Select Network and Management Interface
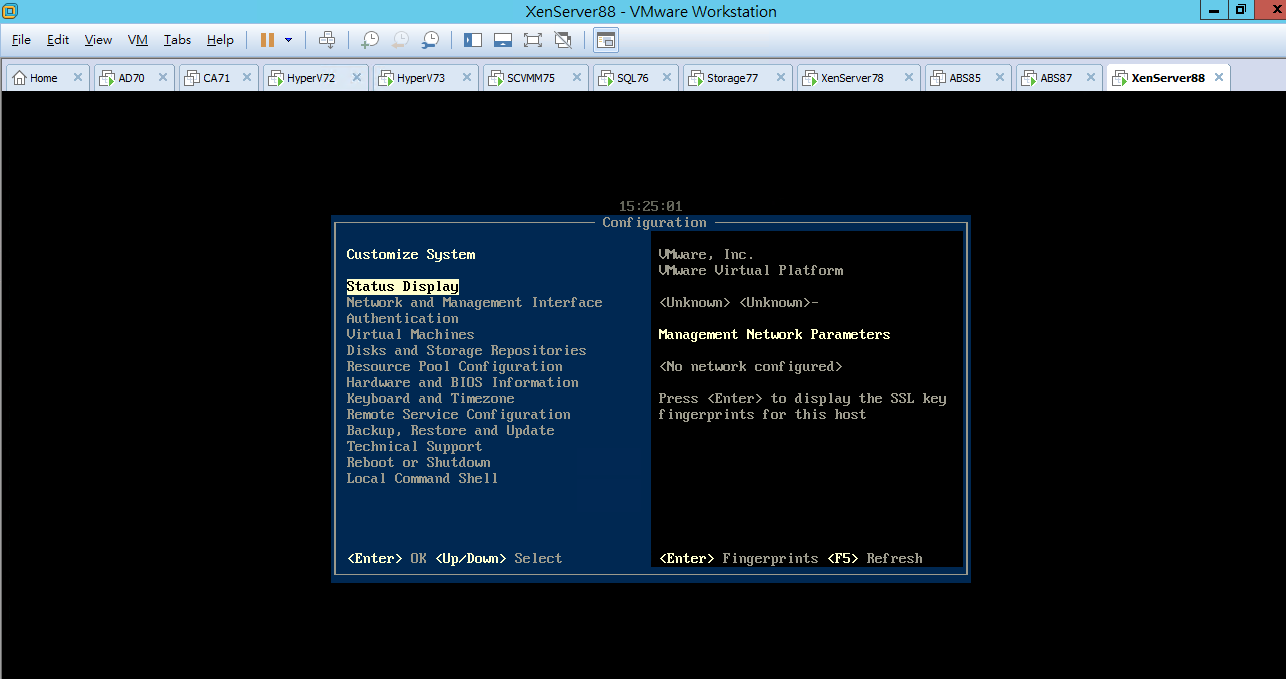Viewport: 1287px width, 679px height. pyautogui.click(x=474, y=302)
